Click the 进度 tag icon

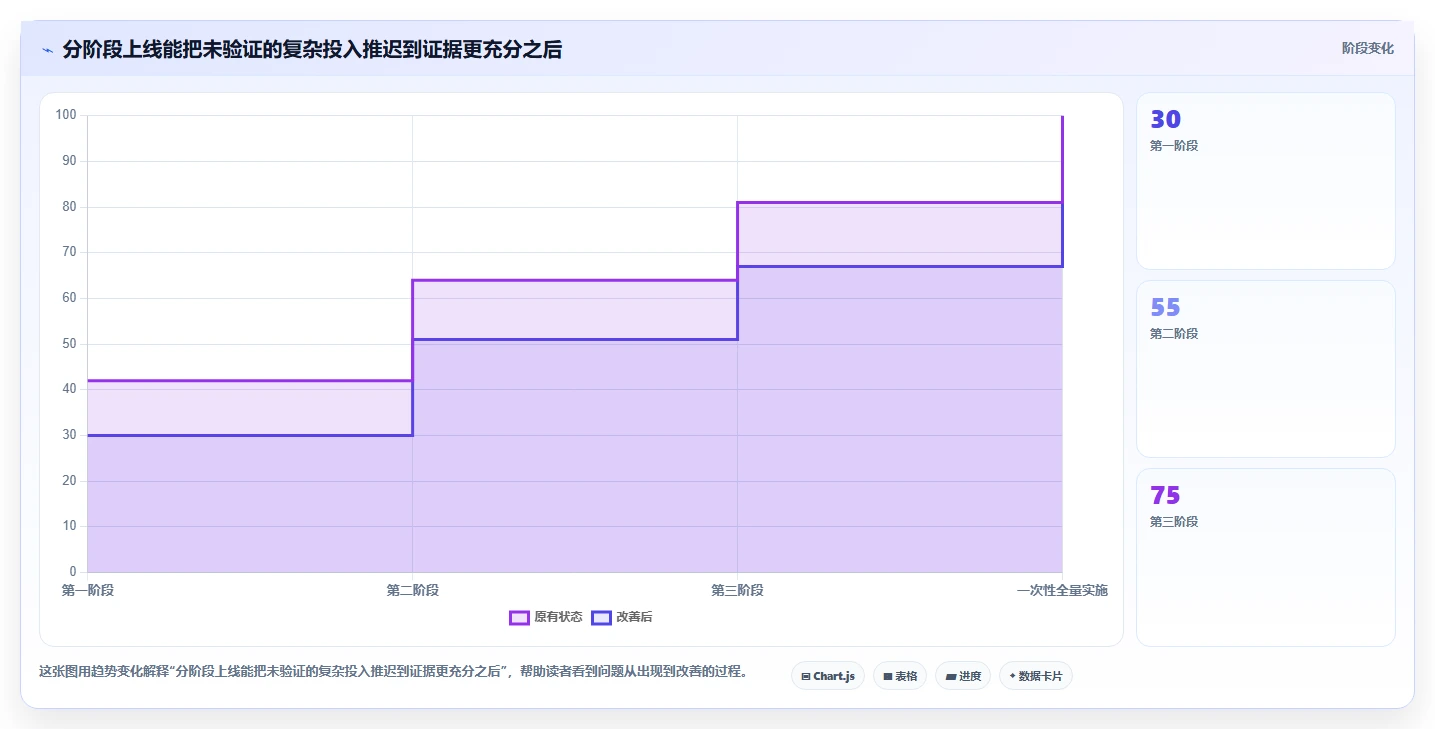click(x=950, y=677)
